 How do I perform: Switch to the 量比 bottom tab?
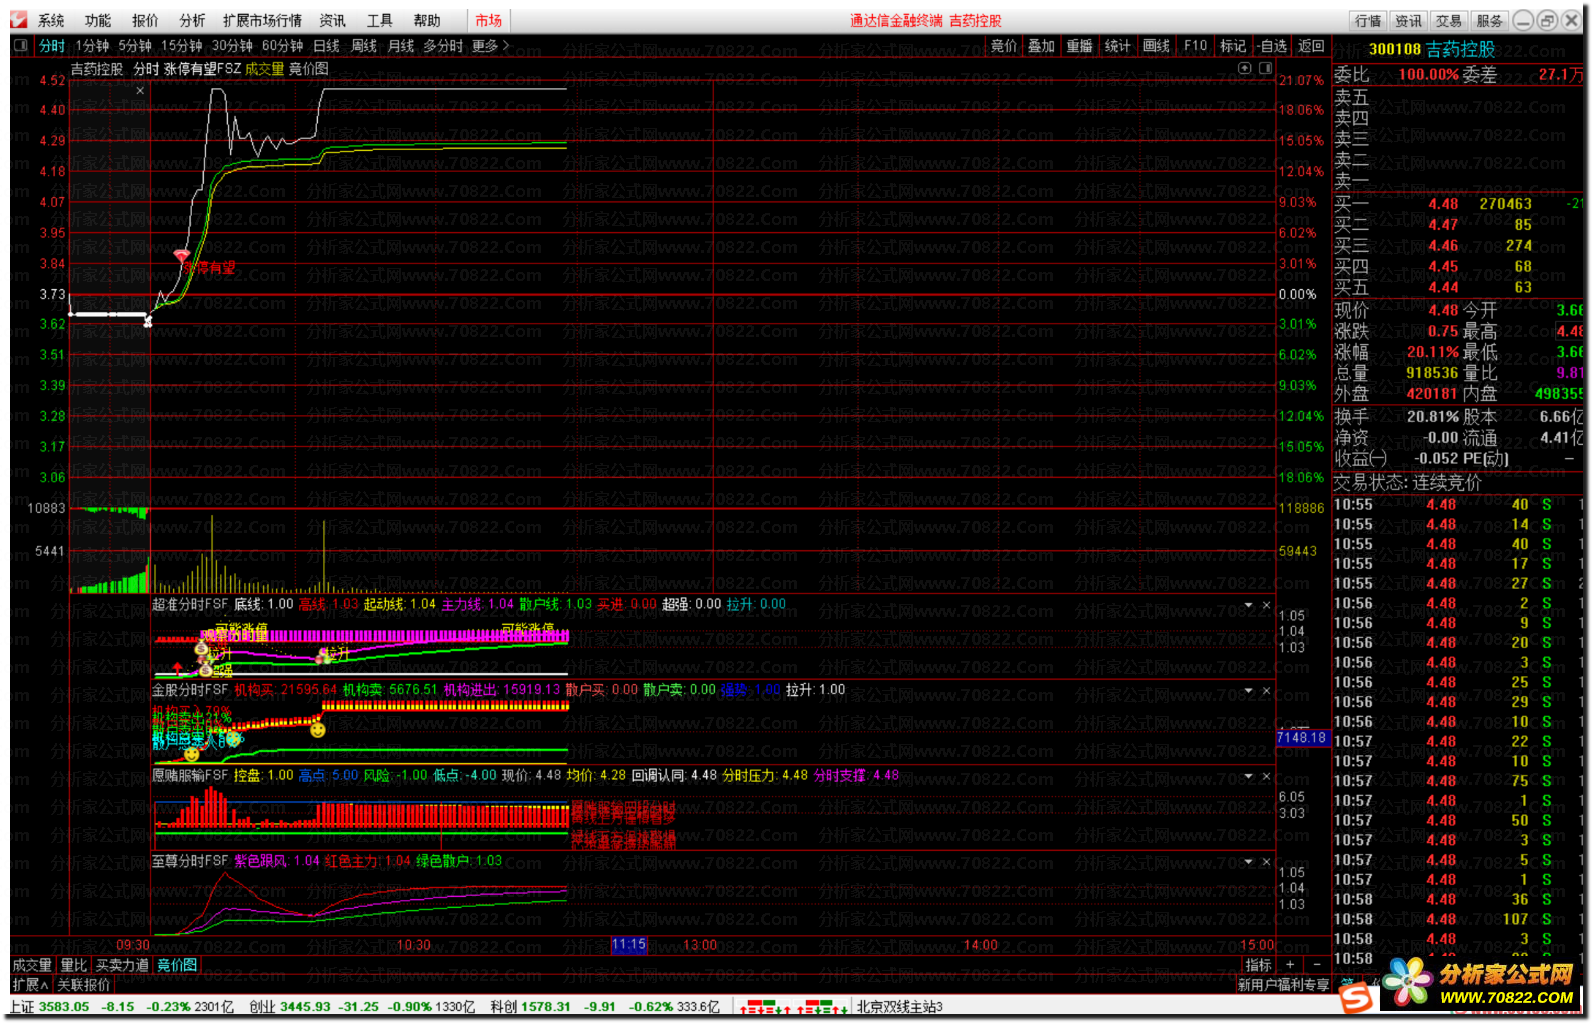coord(74,965)
